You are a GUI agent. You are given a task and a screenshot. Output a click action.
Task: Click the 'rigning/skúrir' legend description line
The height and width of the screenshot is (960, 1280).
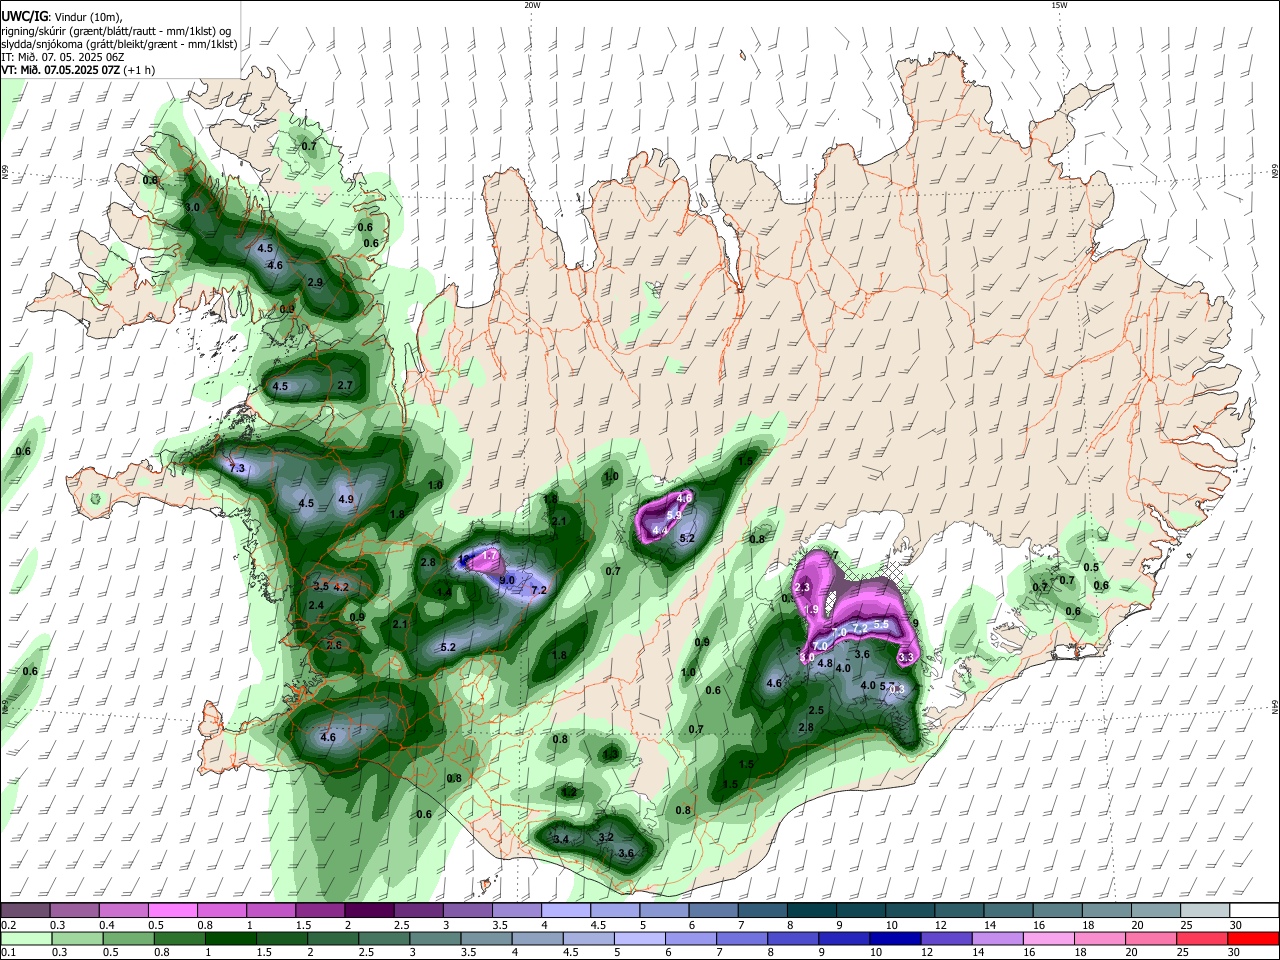tap(117, 30)
